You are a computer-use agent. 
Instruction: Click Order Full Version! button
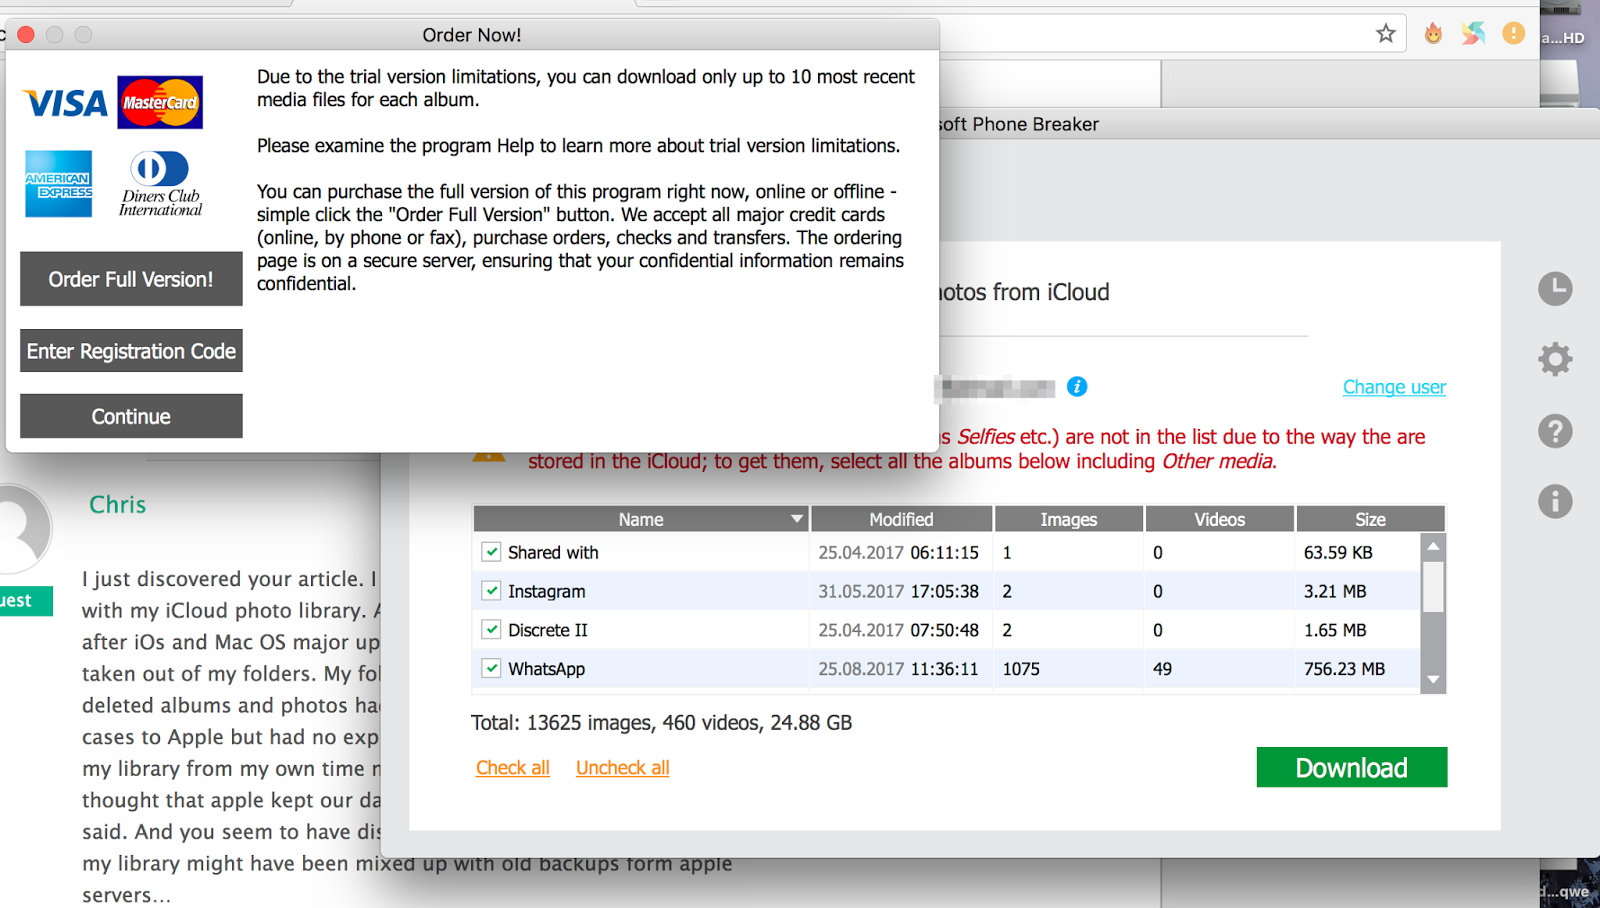coord(131,279)
